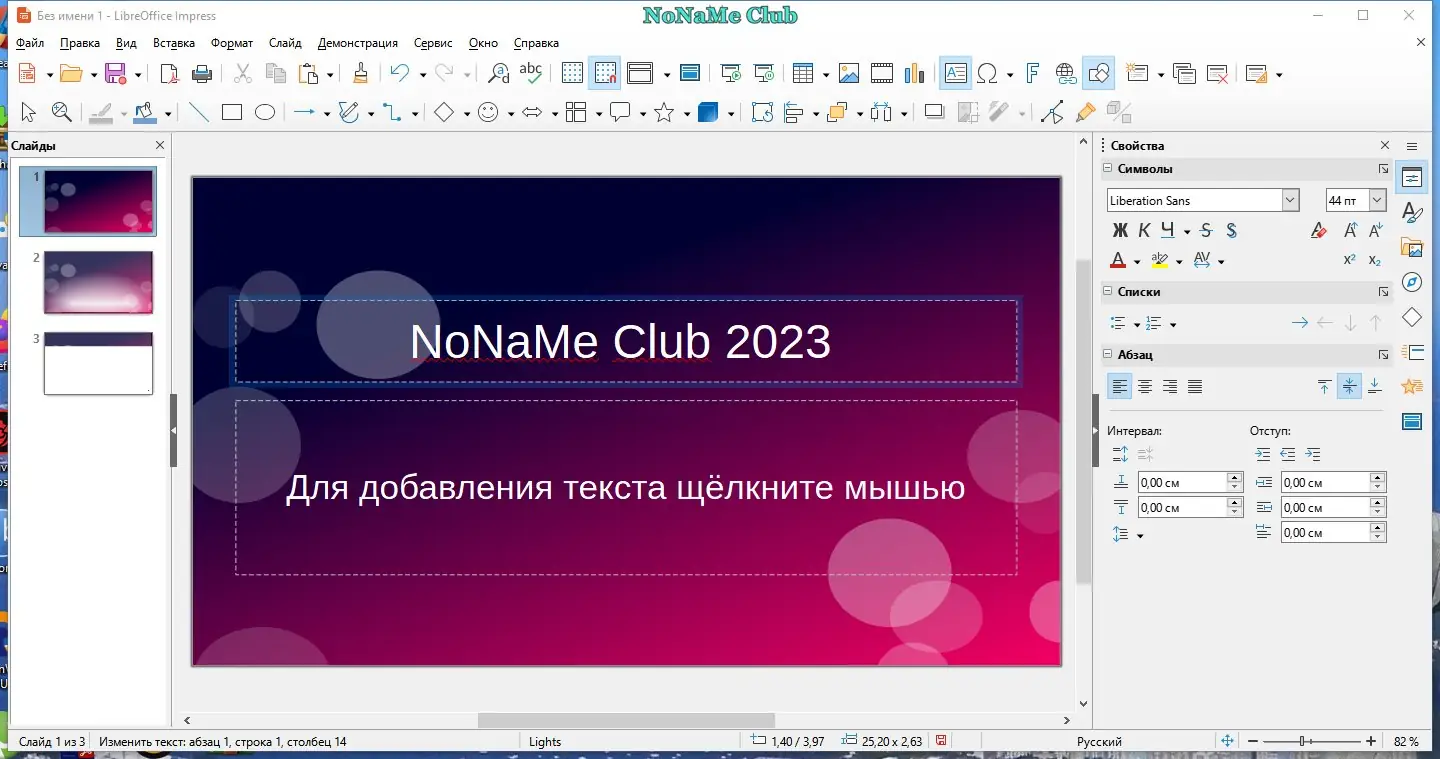This screenshot has height=759, width=1440.
Task: Open the Демонстрация menu
Action: click(358, 43)
